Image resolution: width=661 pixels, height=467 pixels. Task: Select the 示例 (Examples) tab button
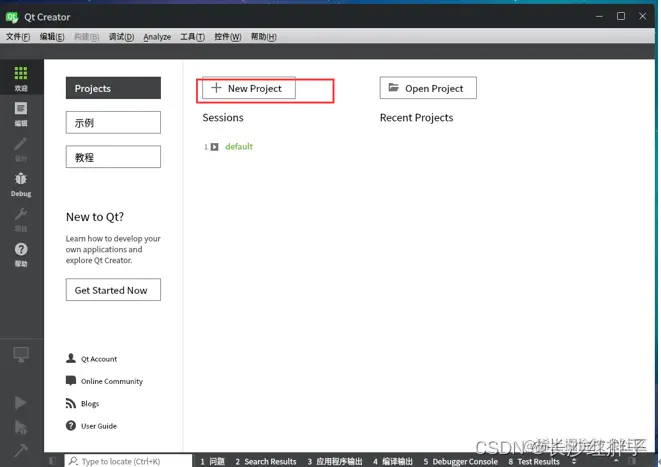coord(113,123)
